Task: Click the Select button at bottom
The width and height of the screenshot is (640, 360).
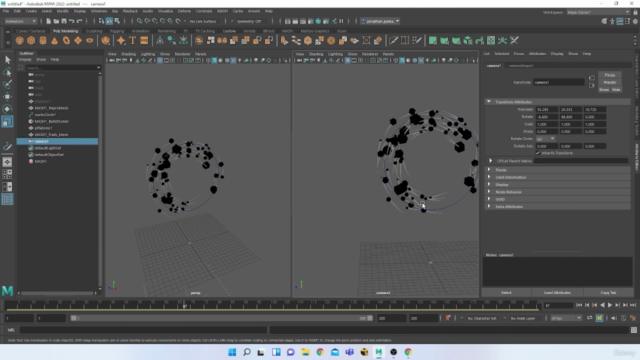Action: pos(507,293)
